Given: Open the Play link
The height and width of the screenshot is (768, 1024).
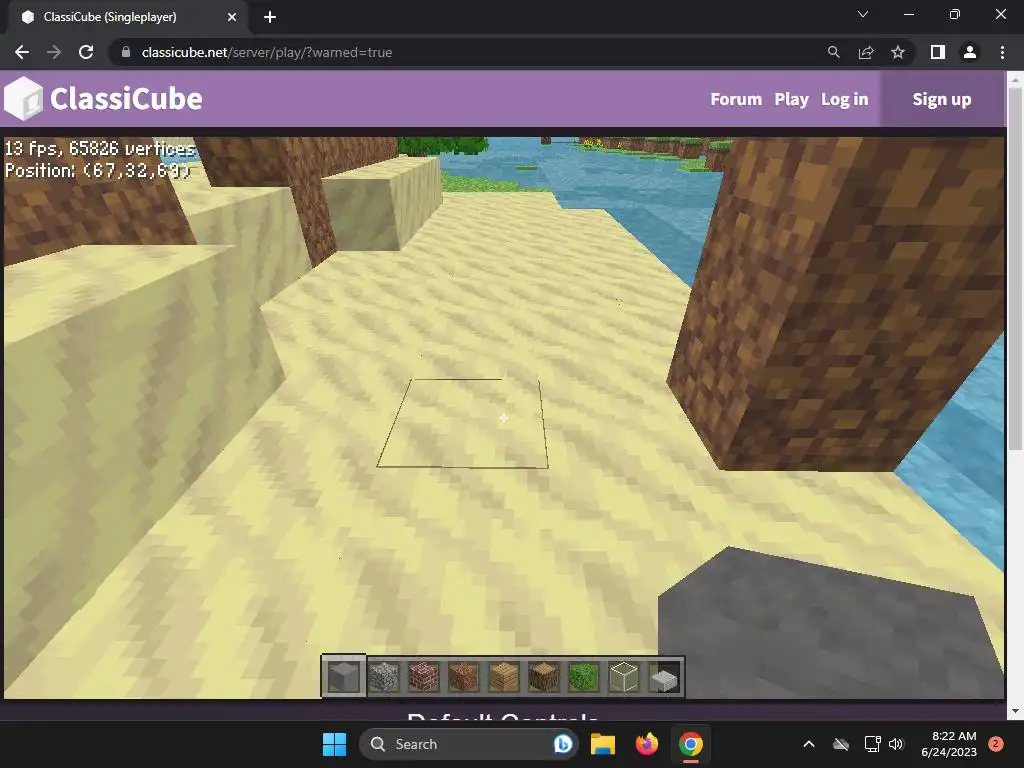Looking at the screenshot, I should tap(792, 99).
